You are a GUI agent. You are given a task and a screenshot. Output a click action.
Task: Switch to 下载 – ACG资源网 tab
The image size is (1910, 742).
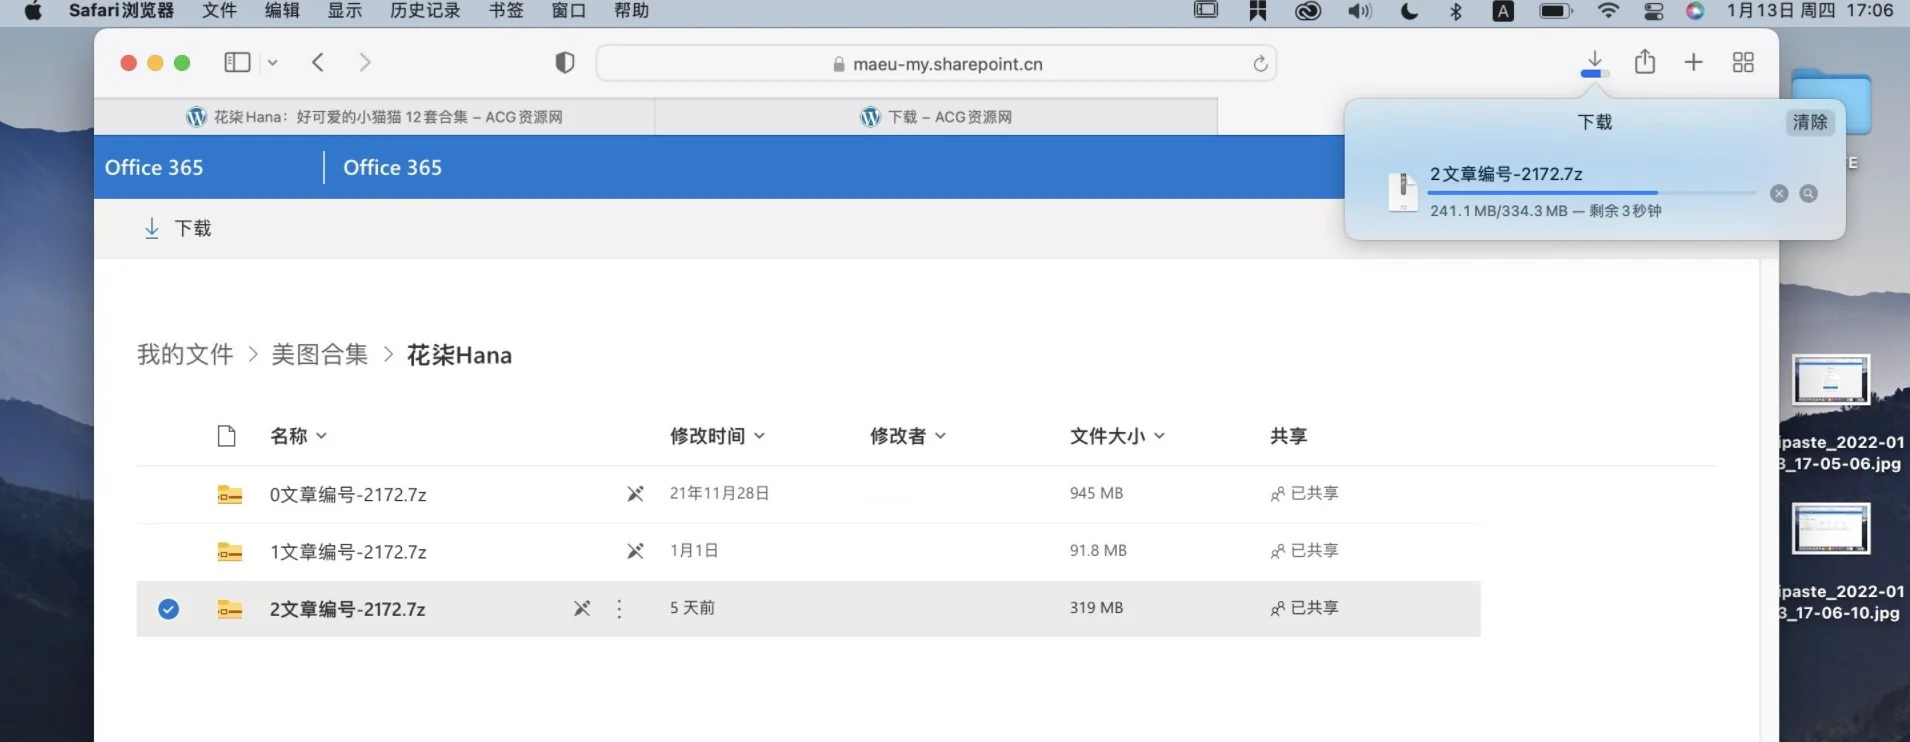click(936, 117)
